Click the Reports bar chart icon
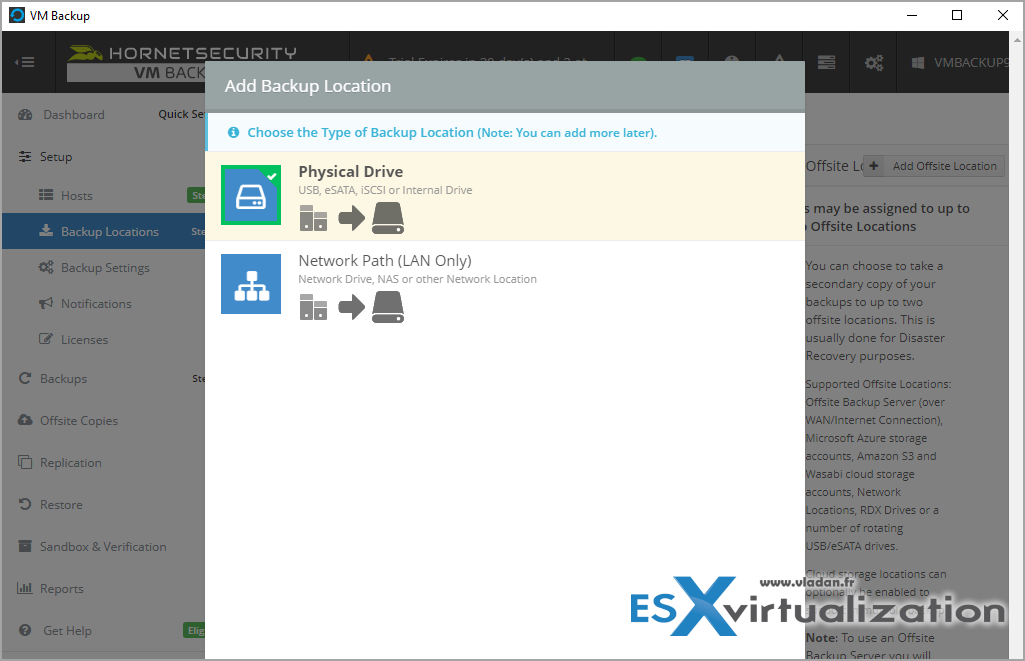This screenshot has width=1025, height=661. pyautogui.click(x=25, y=588)
